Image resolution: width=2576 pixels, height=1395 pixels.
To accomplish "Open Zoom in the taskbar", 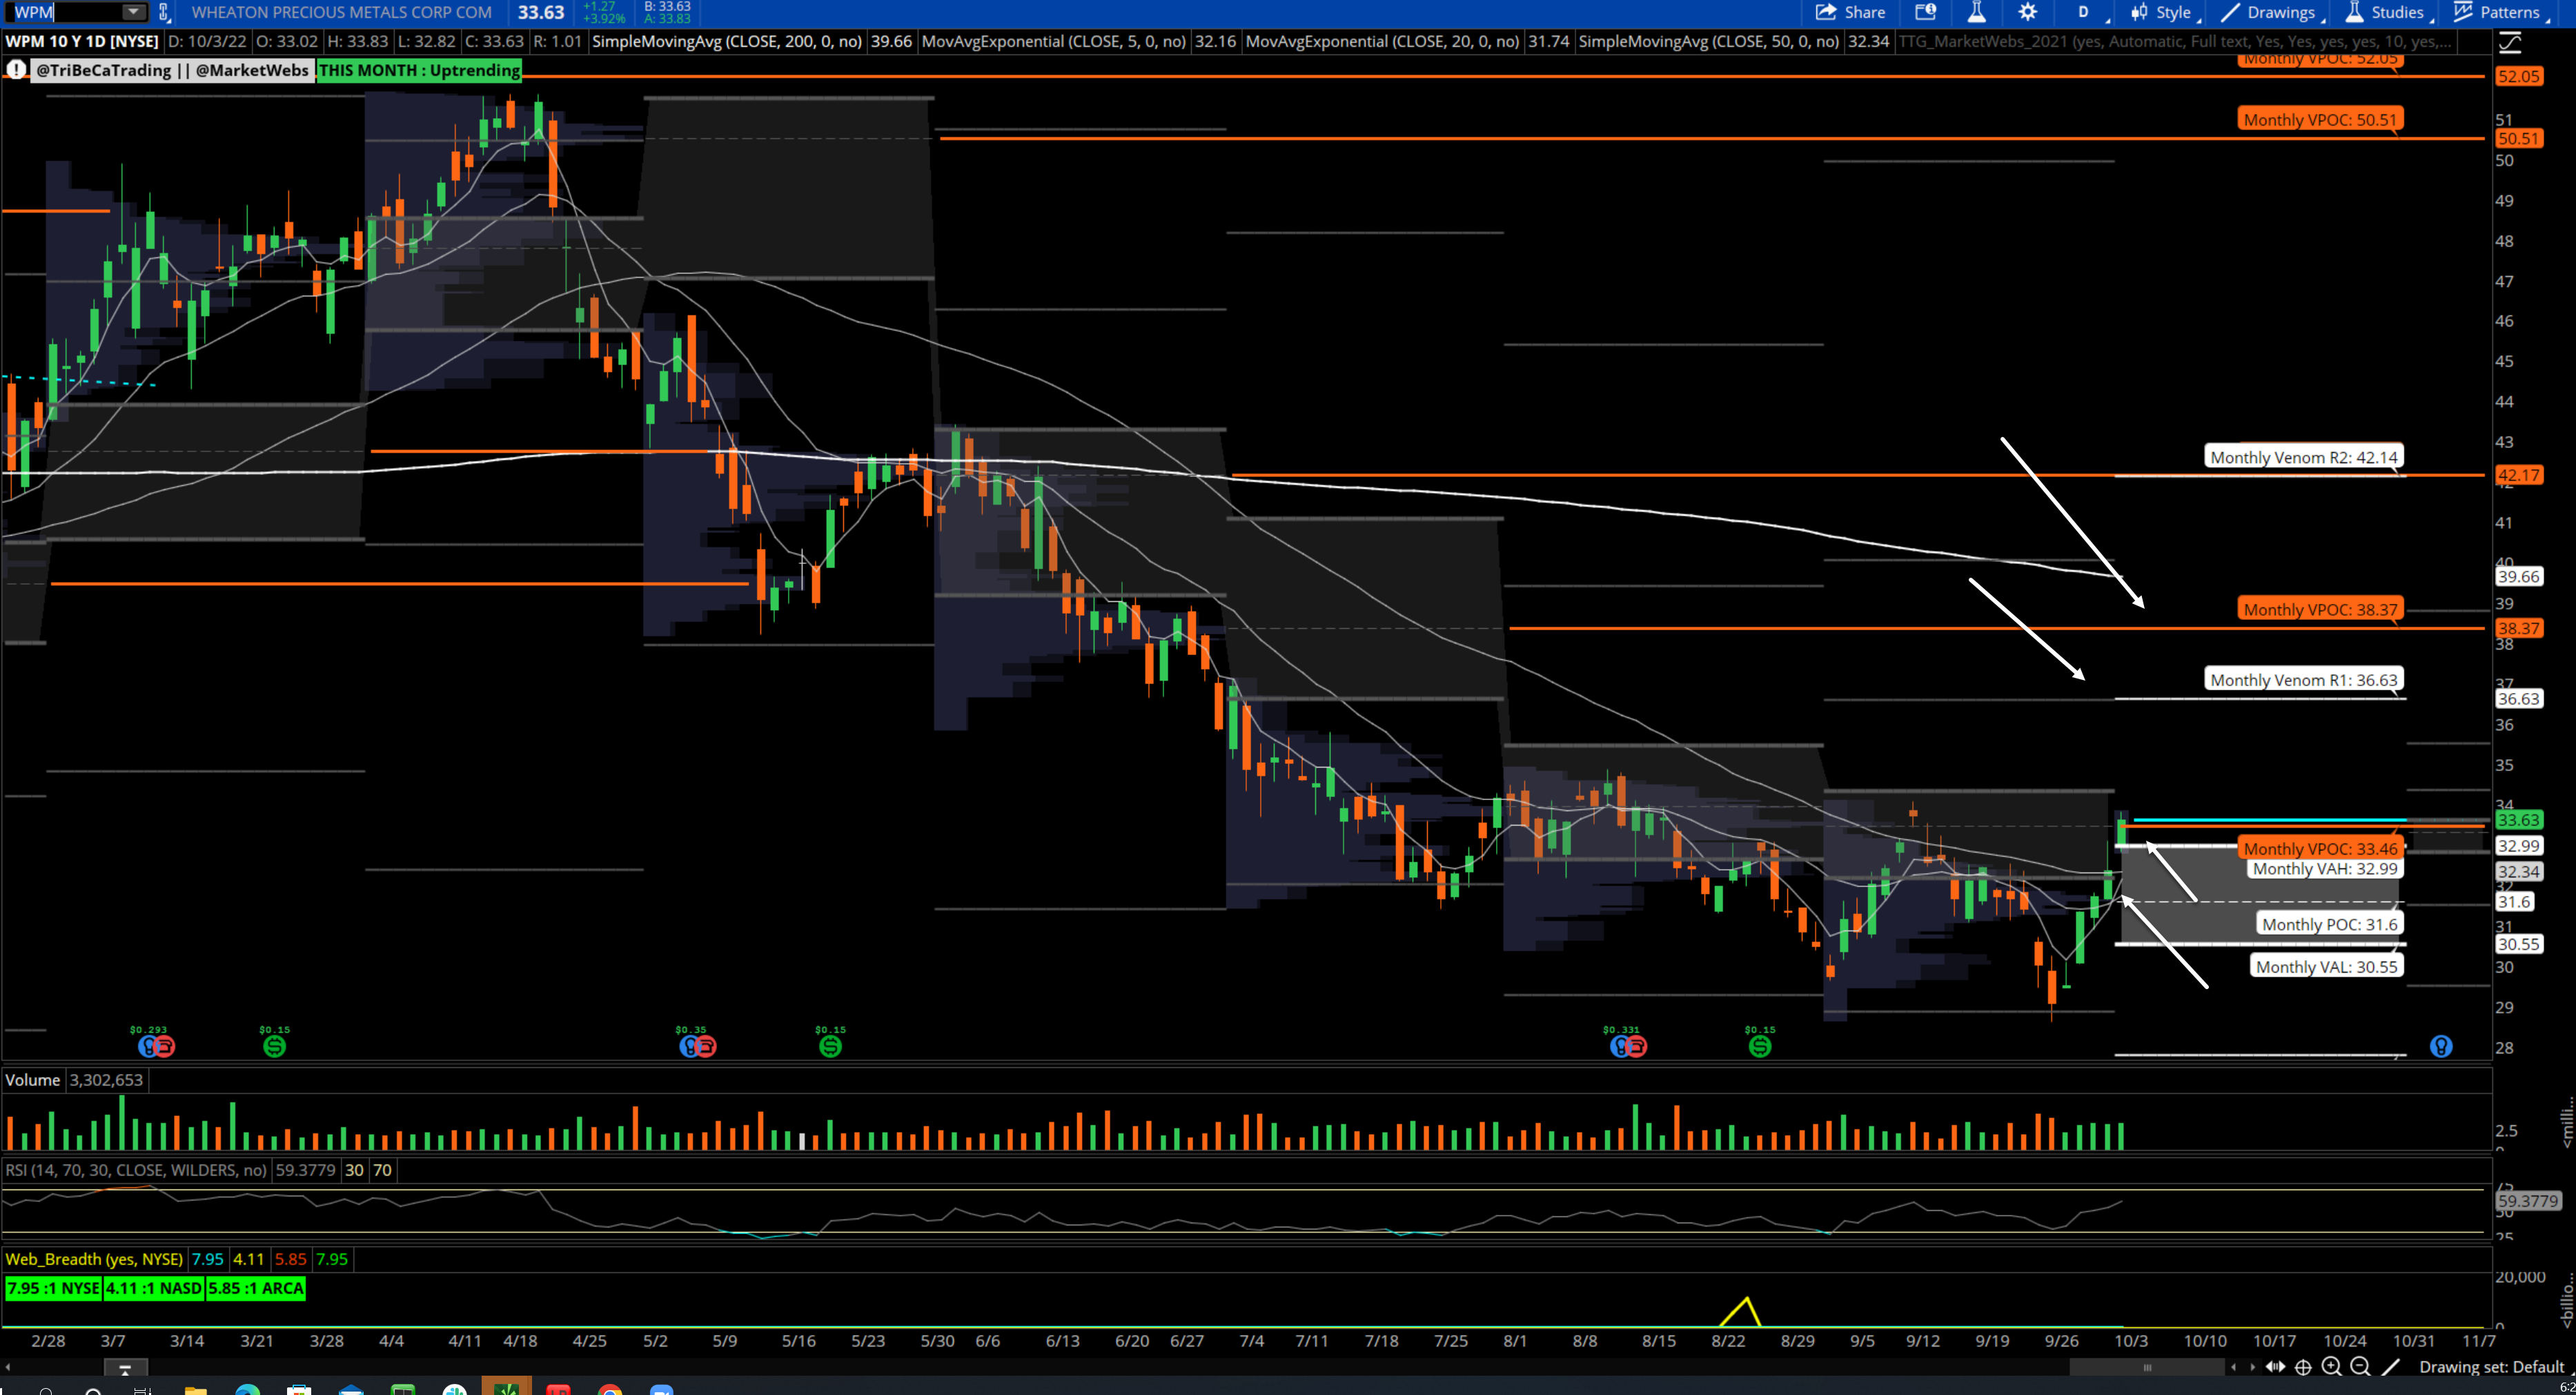I will (x=662, y=1390).
